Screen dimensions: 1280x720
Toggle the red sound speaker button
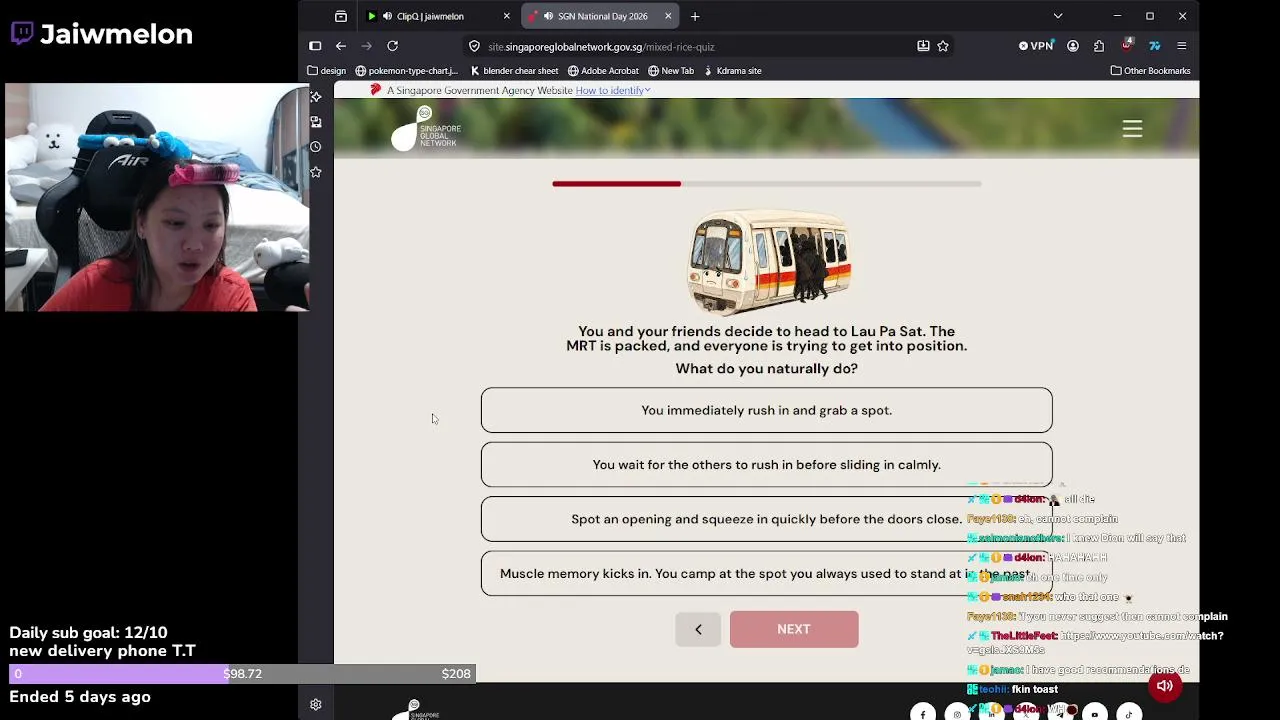tap(1165, 686)
